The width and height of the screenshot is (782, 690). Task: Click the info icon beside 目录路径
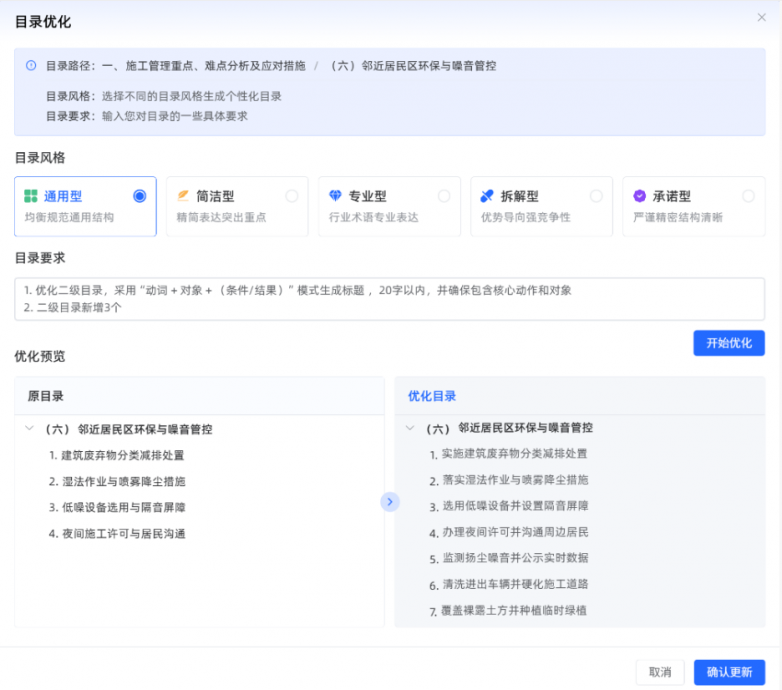tap(31, 65)
